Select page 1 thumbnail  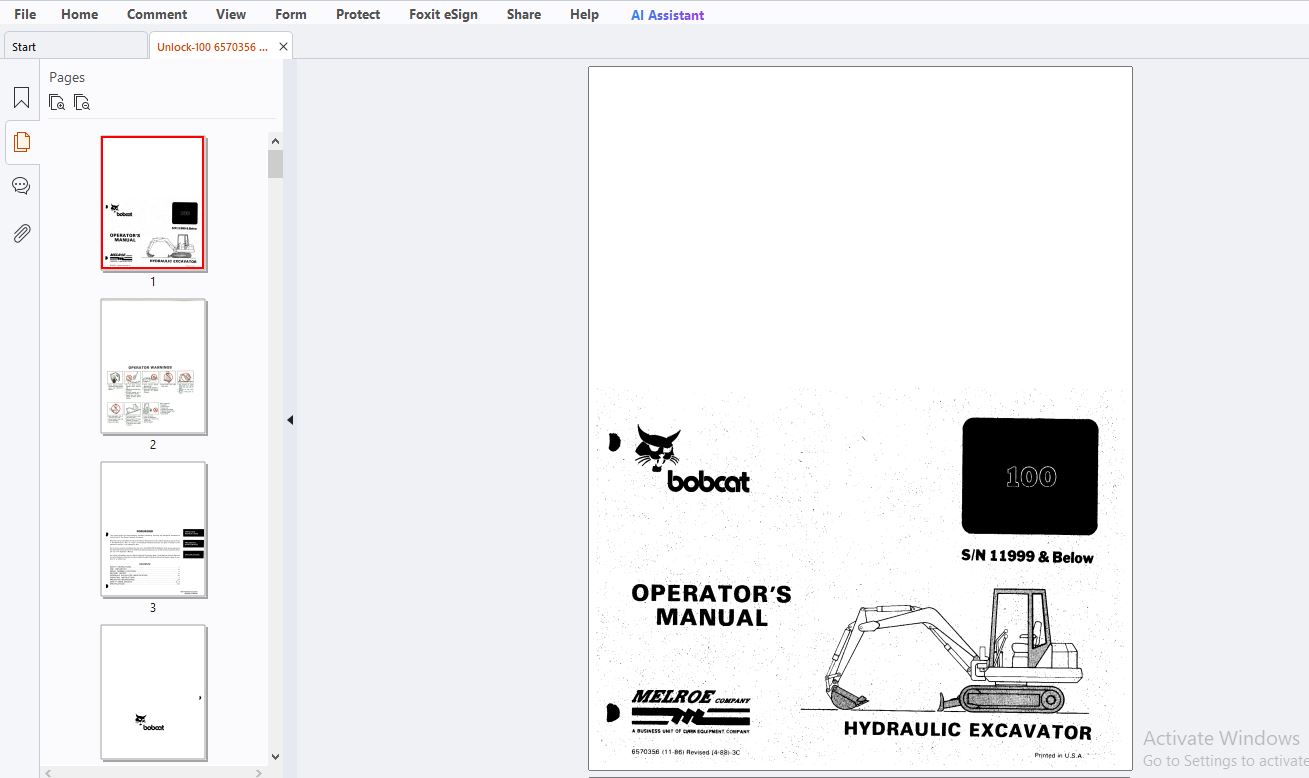153,203
